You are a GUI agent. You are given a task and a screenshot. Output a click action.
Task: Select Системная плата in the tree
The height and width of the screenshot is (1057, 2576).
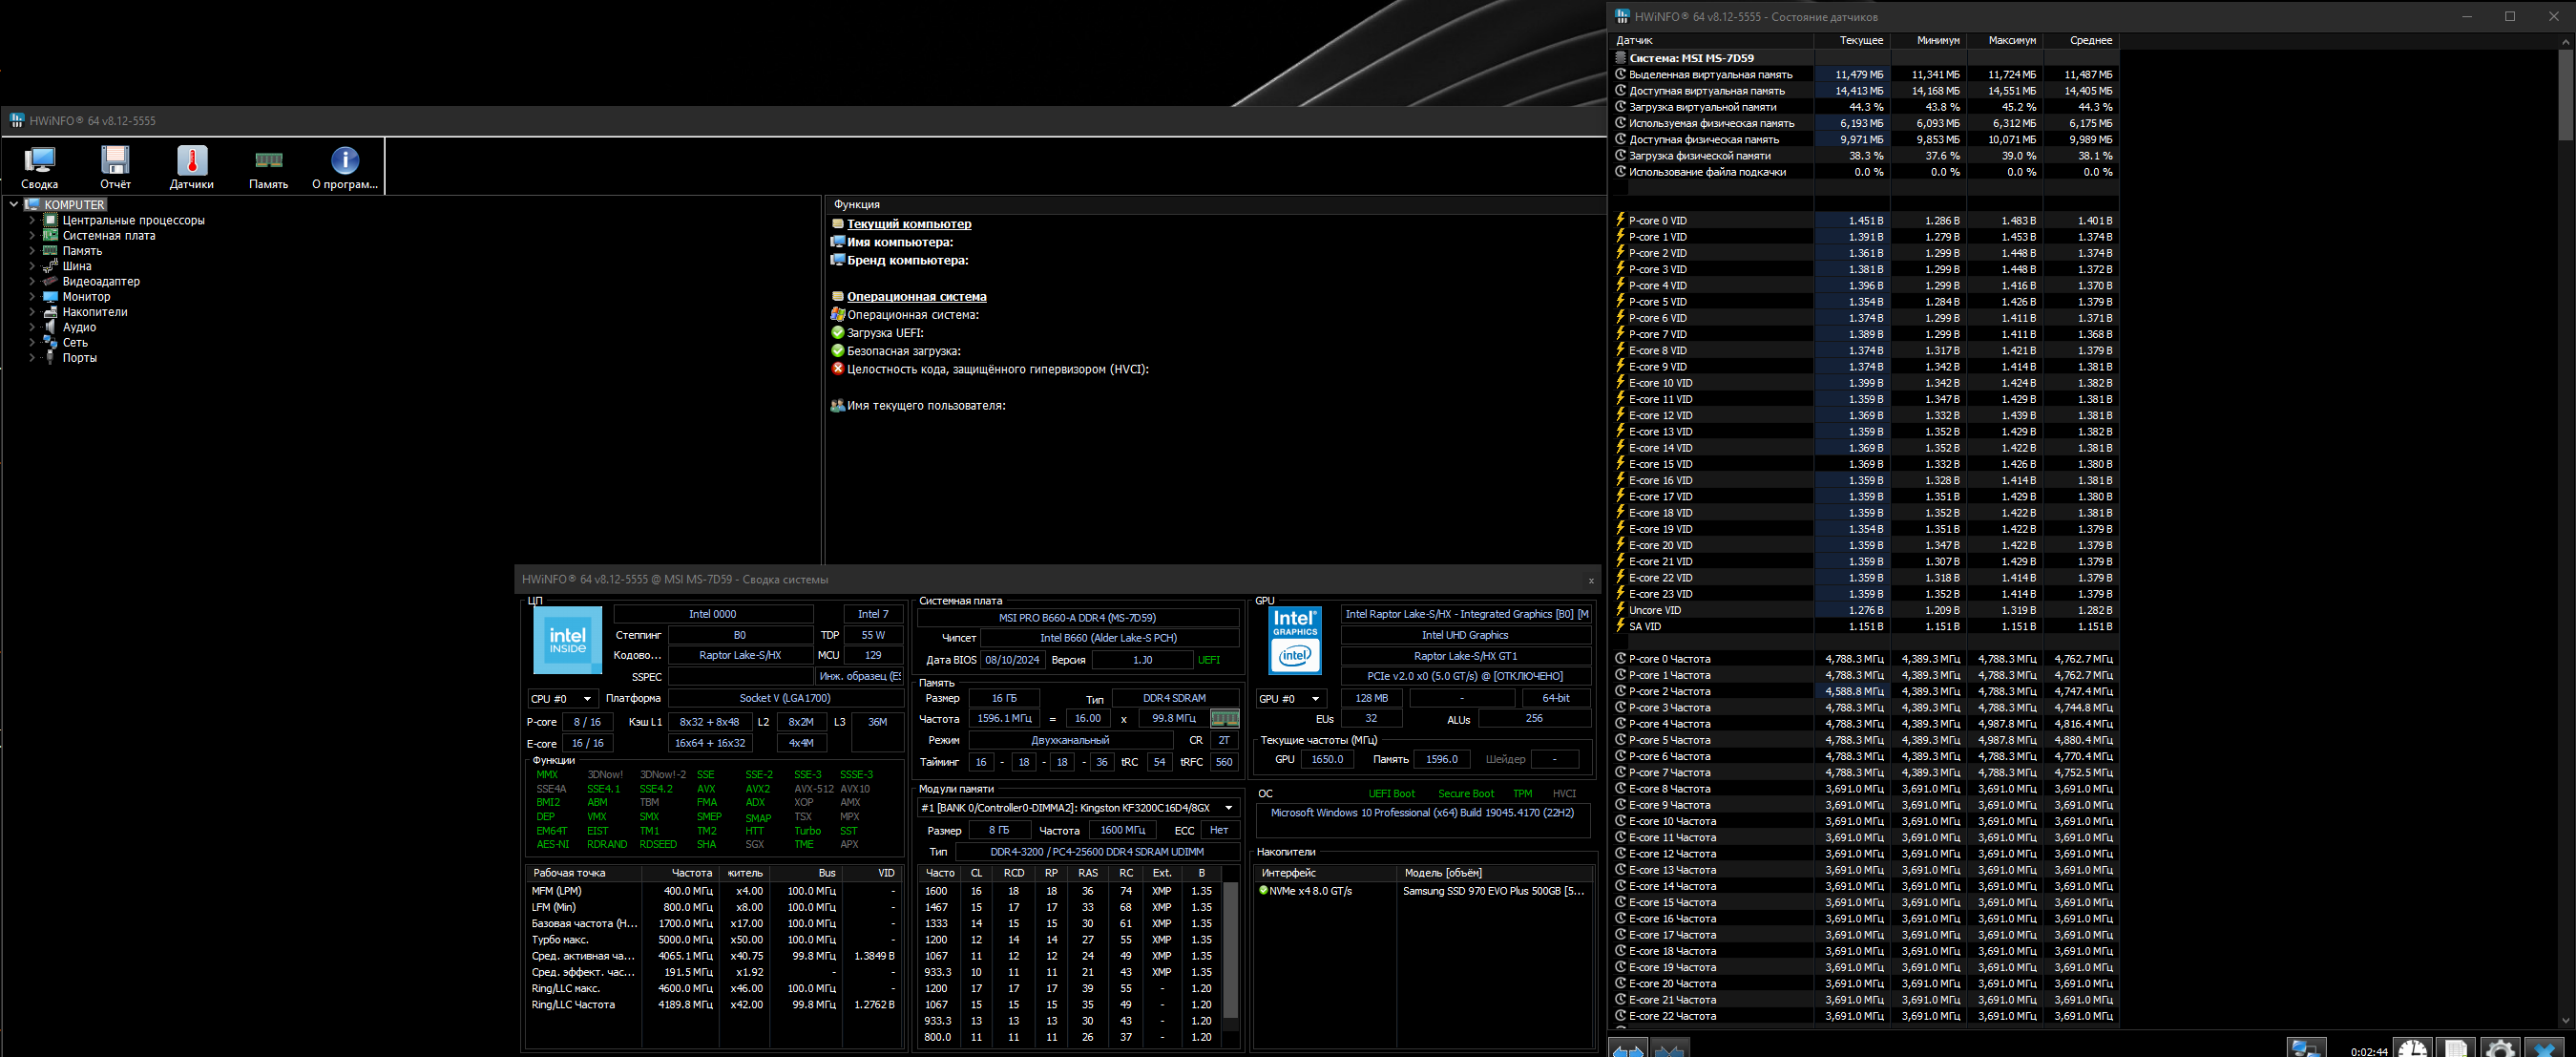[x=108, y=236]
